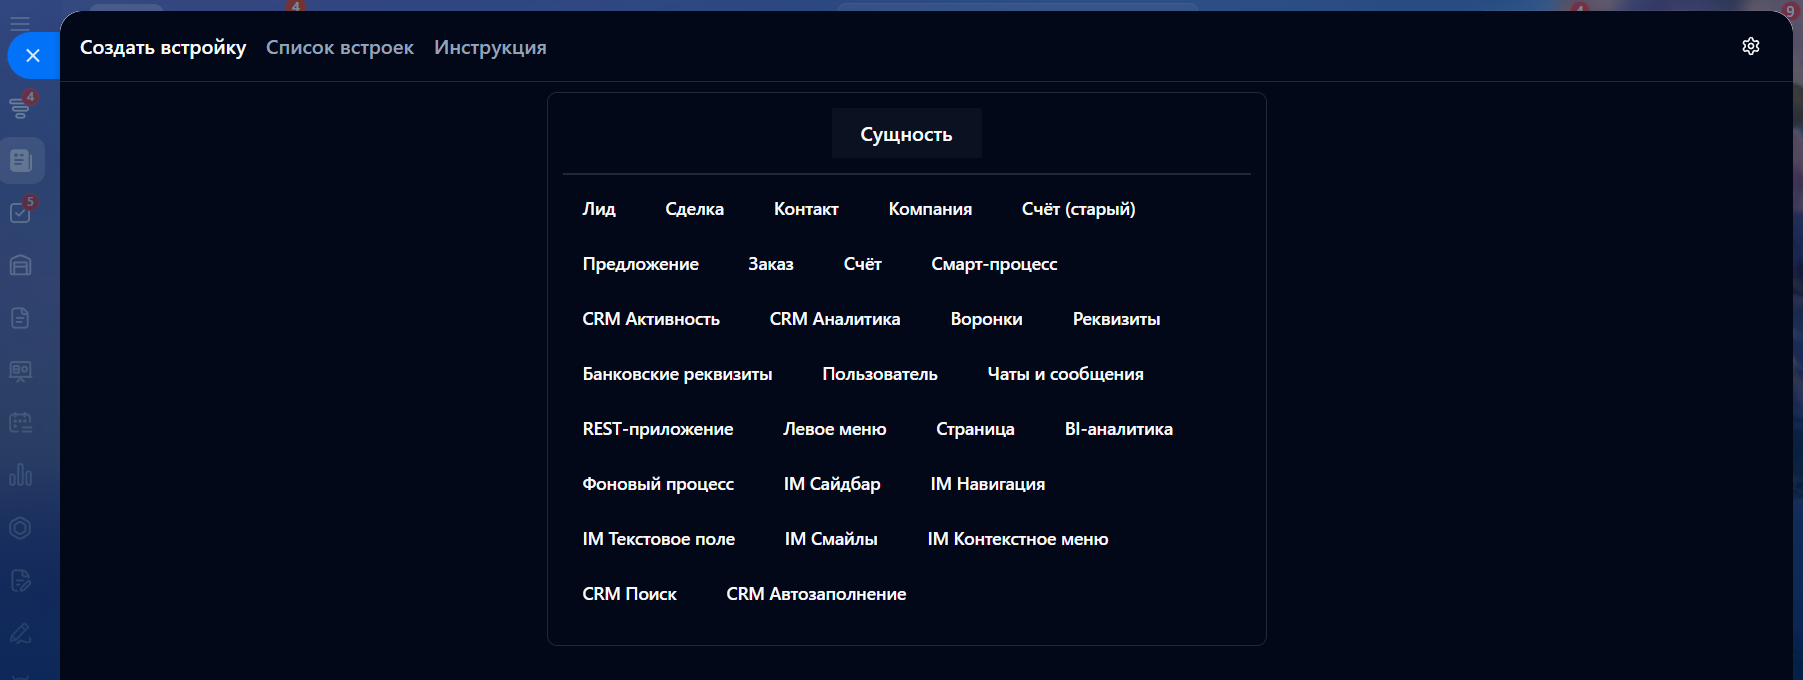Click the bar chart analytics sidebar icon

point(20,475)
